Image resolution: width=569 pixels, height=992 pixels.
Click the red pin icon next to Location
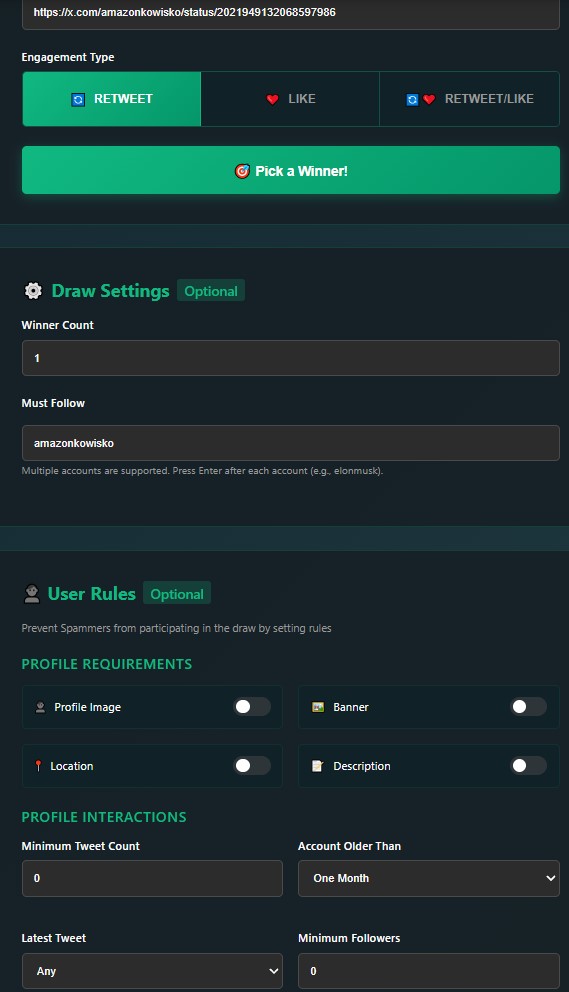pos(38,766)
